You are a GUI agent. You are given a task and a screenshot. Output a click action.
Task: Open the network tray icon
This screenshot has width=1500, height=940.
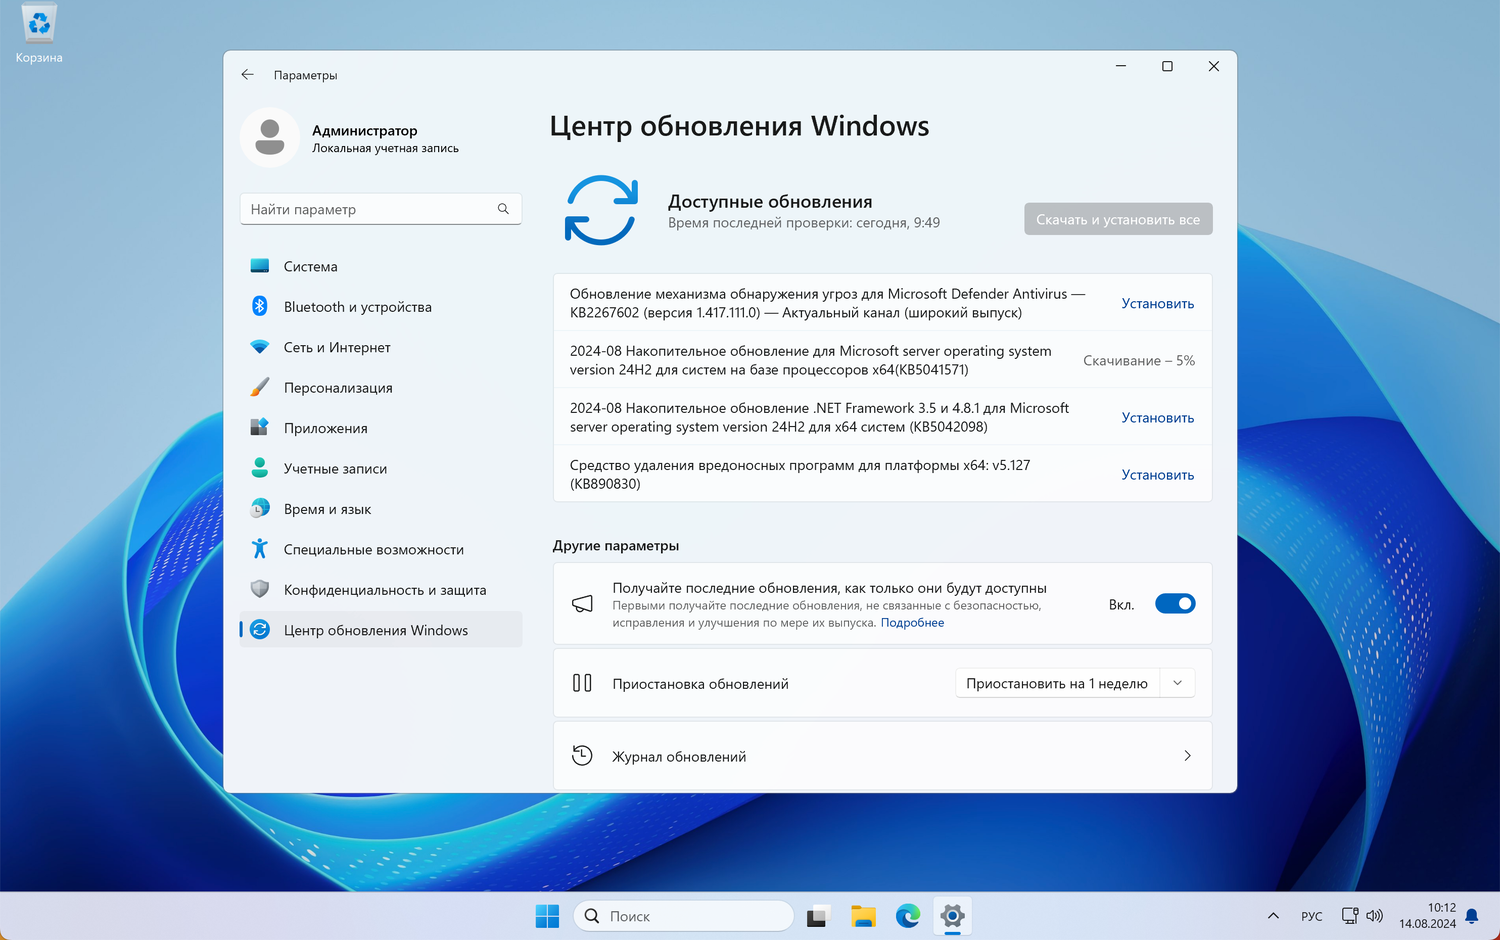[1350, 916]
